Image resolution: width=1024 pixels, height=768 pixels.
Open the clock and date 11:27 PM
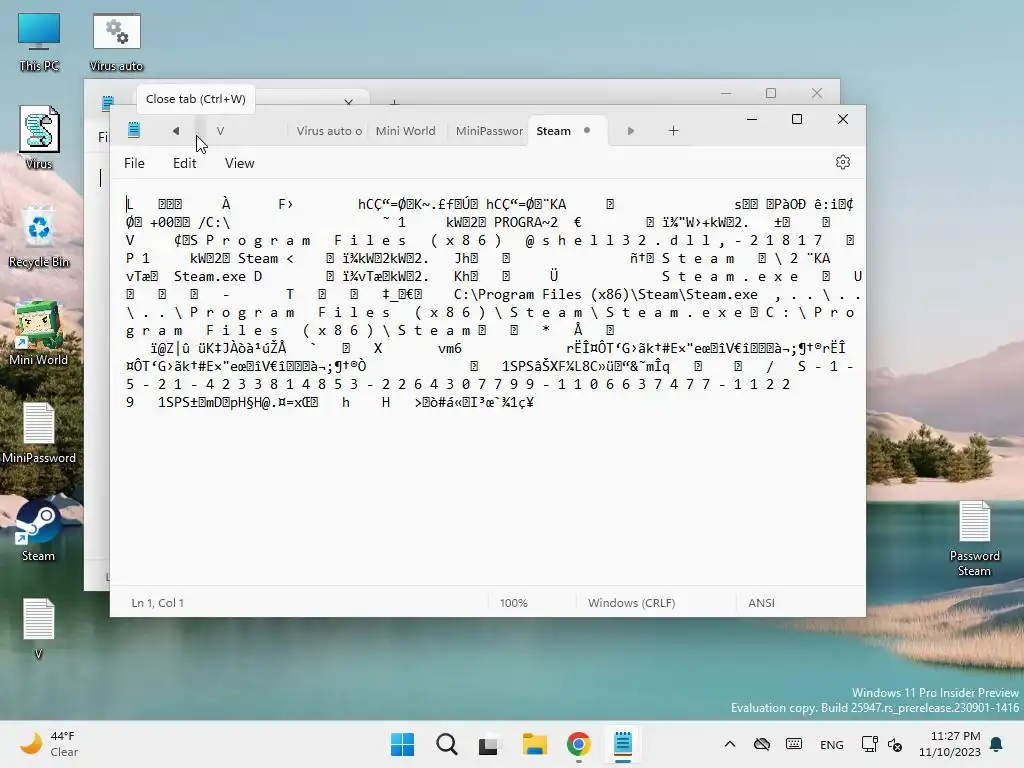tap(950, 744)
